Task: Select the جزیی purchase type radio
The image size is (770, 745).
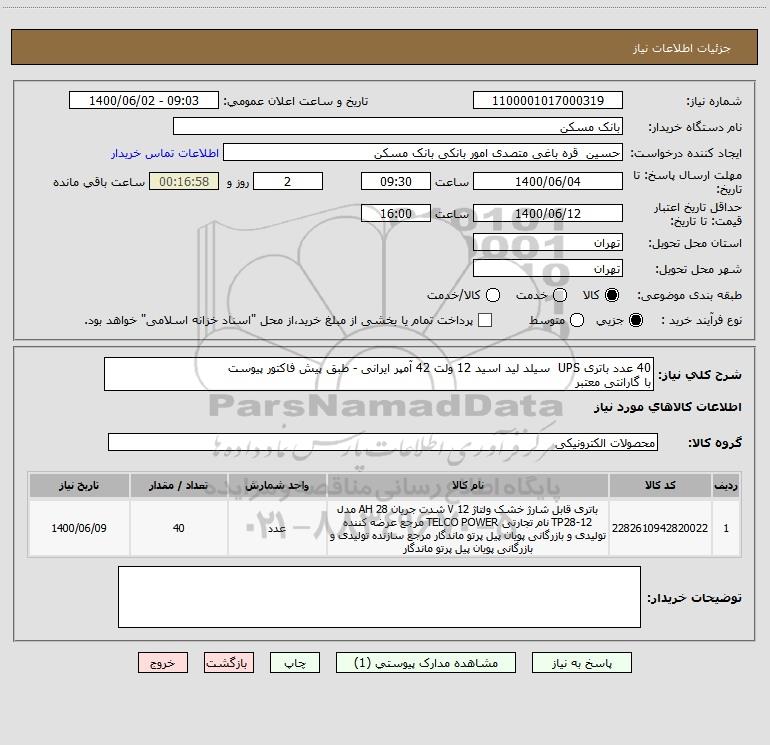Action: tap(635, 320)
